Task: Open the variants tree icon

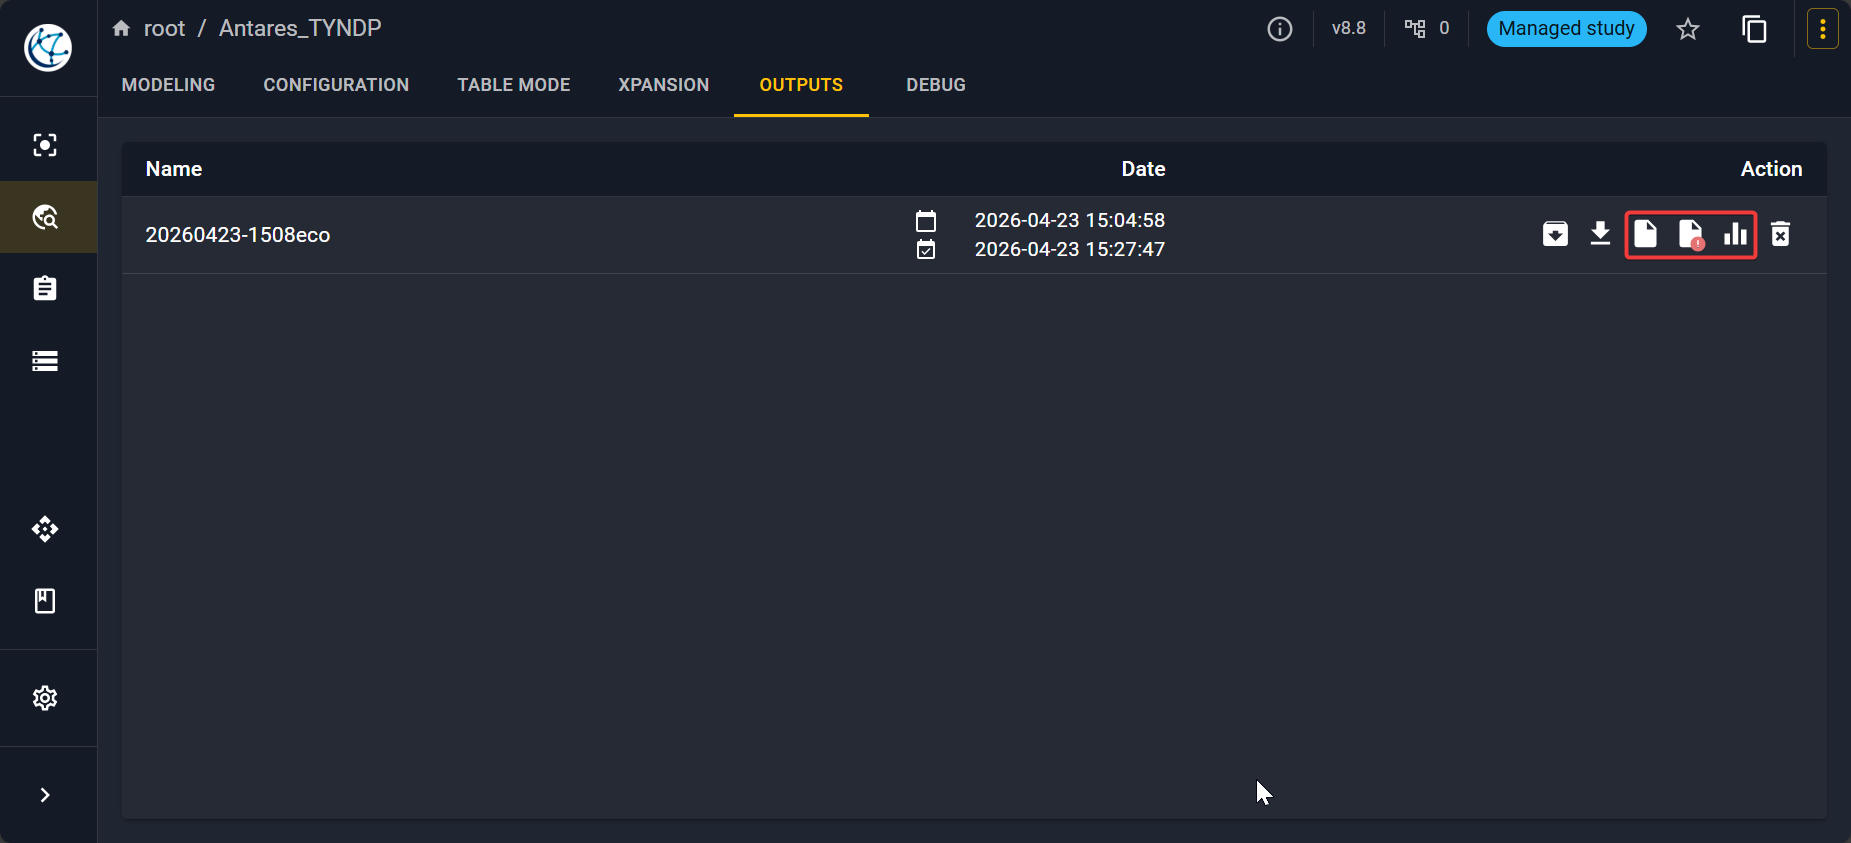Action: pyautogui.click(x=1415, y=28)
